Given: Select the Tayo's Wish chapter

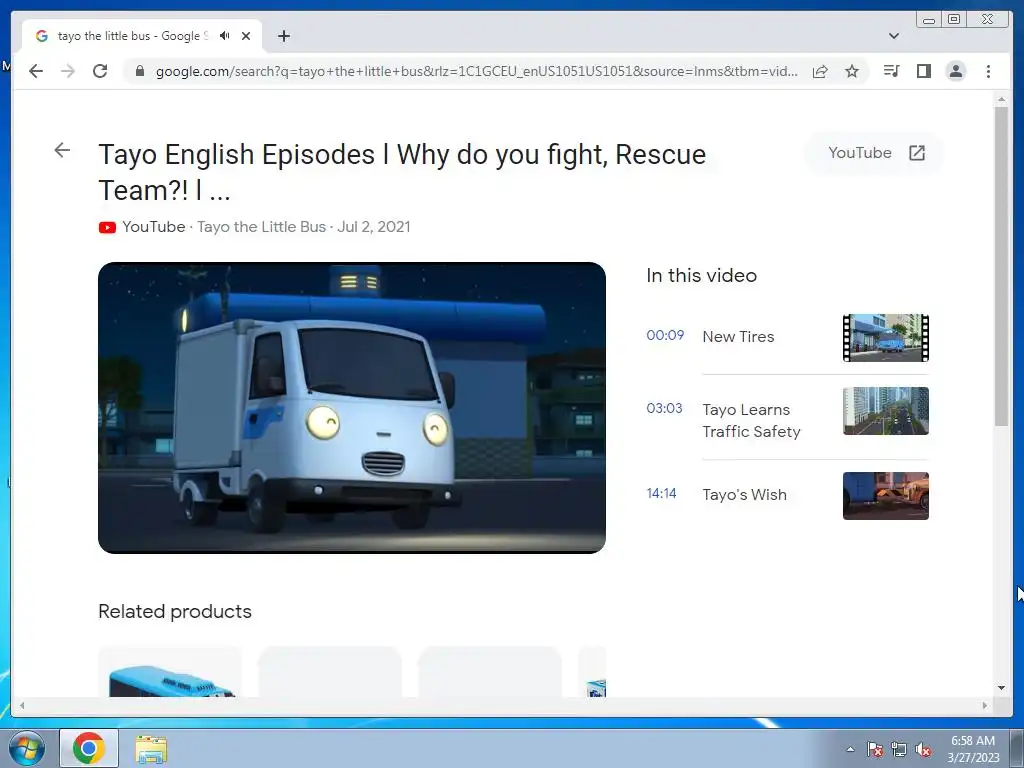Looking at the screenshot, I should pos(744,494).
